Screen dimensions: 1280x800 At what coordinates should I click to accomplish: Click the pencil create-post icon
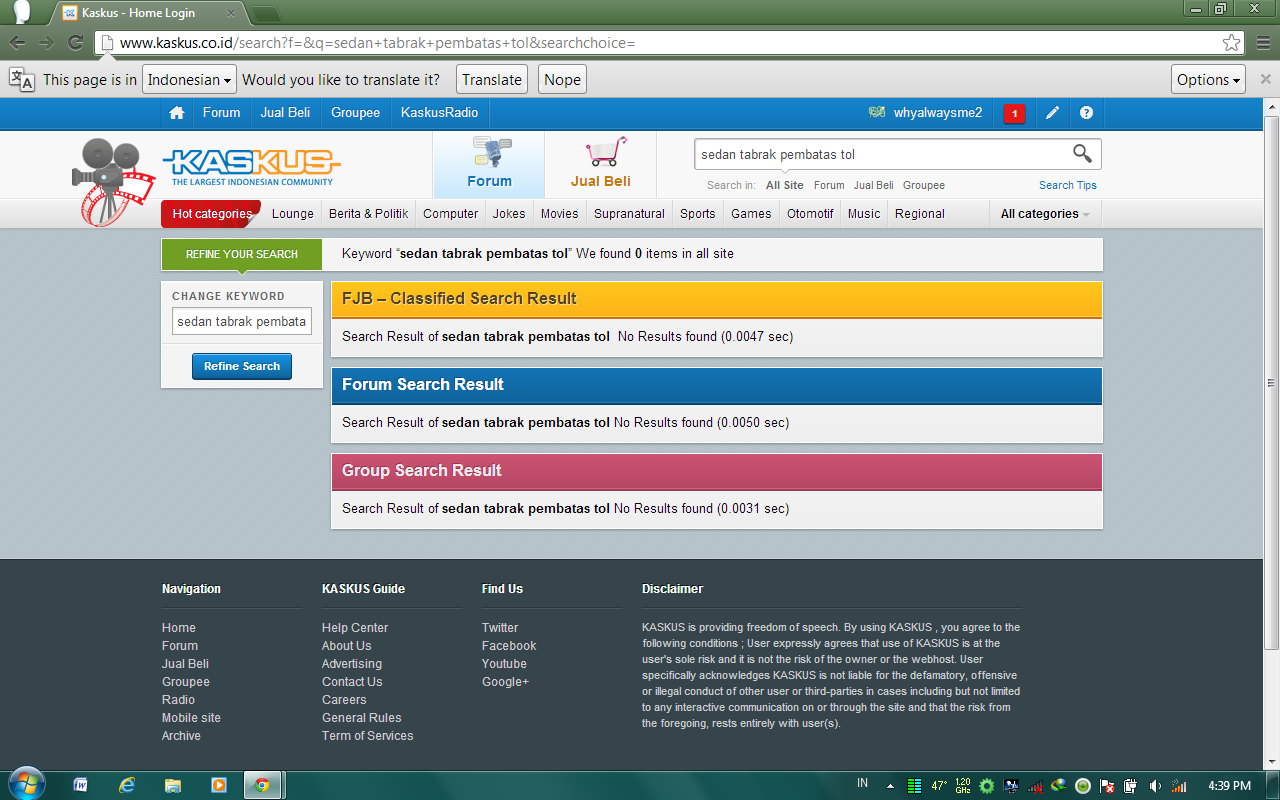tap(1052, 113)
